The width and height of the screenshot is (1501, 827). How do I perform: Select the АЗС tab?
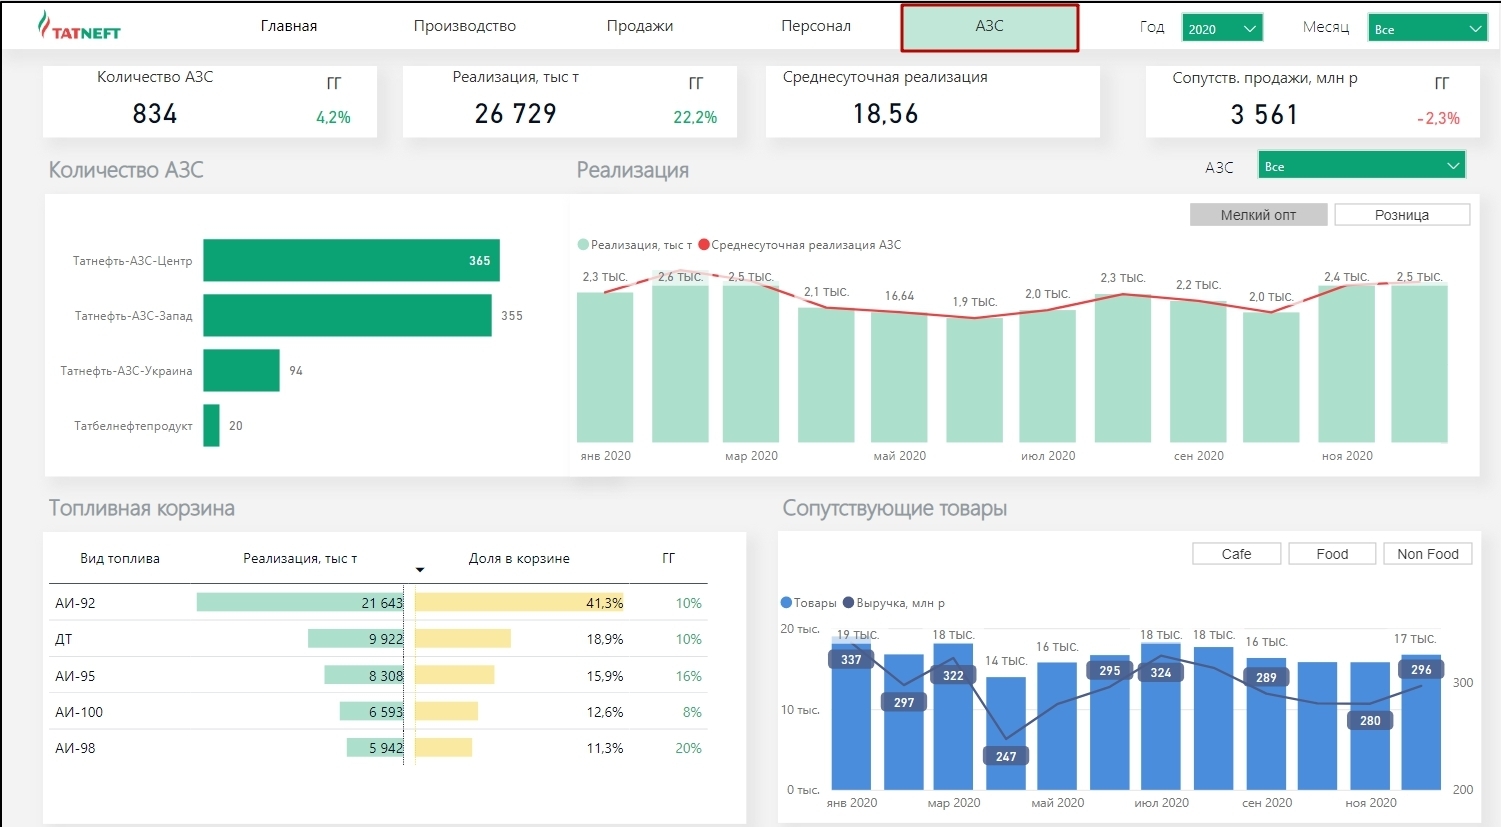tap(990, 27)
